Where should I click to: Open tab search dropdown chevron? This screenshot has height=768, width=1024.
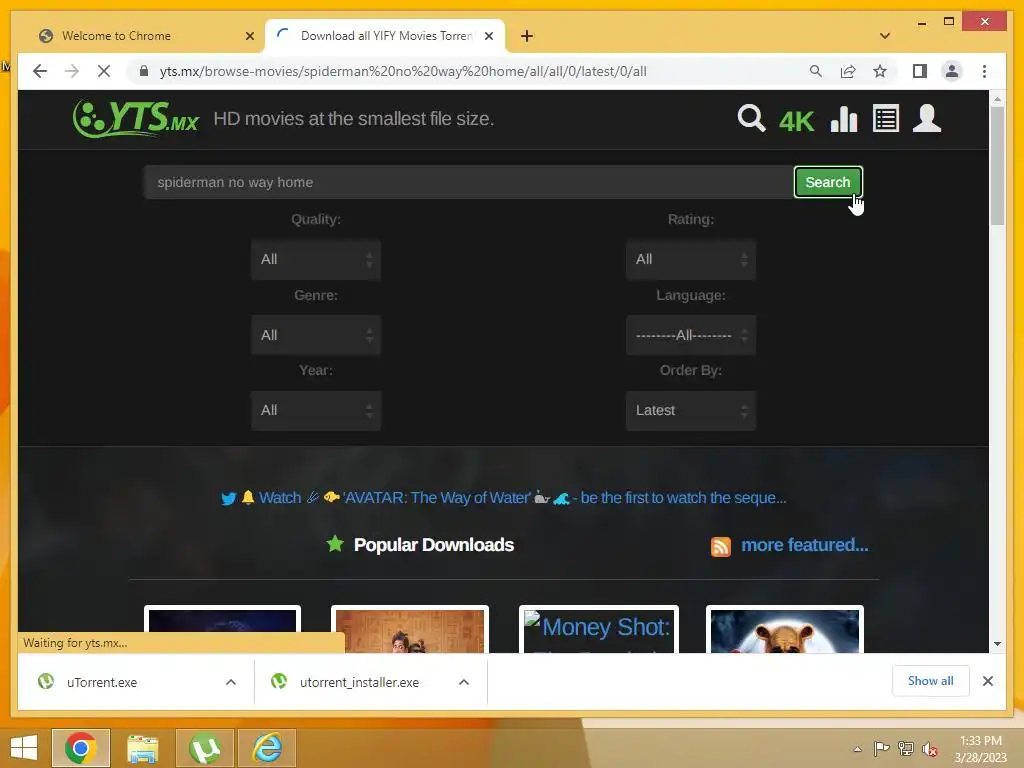click(x=884, y=36)
